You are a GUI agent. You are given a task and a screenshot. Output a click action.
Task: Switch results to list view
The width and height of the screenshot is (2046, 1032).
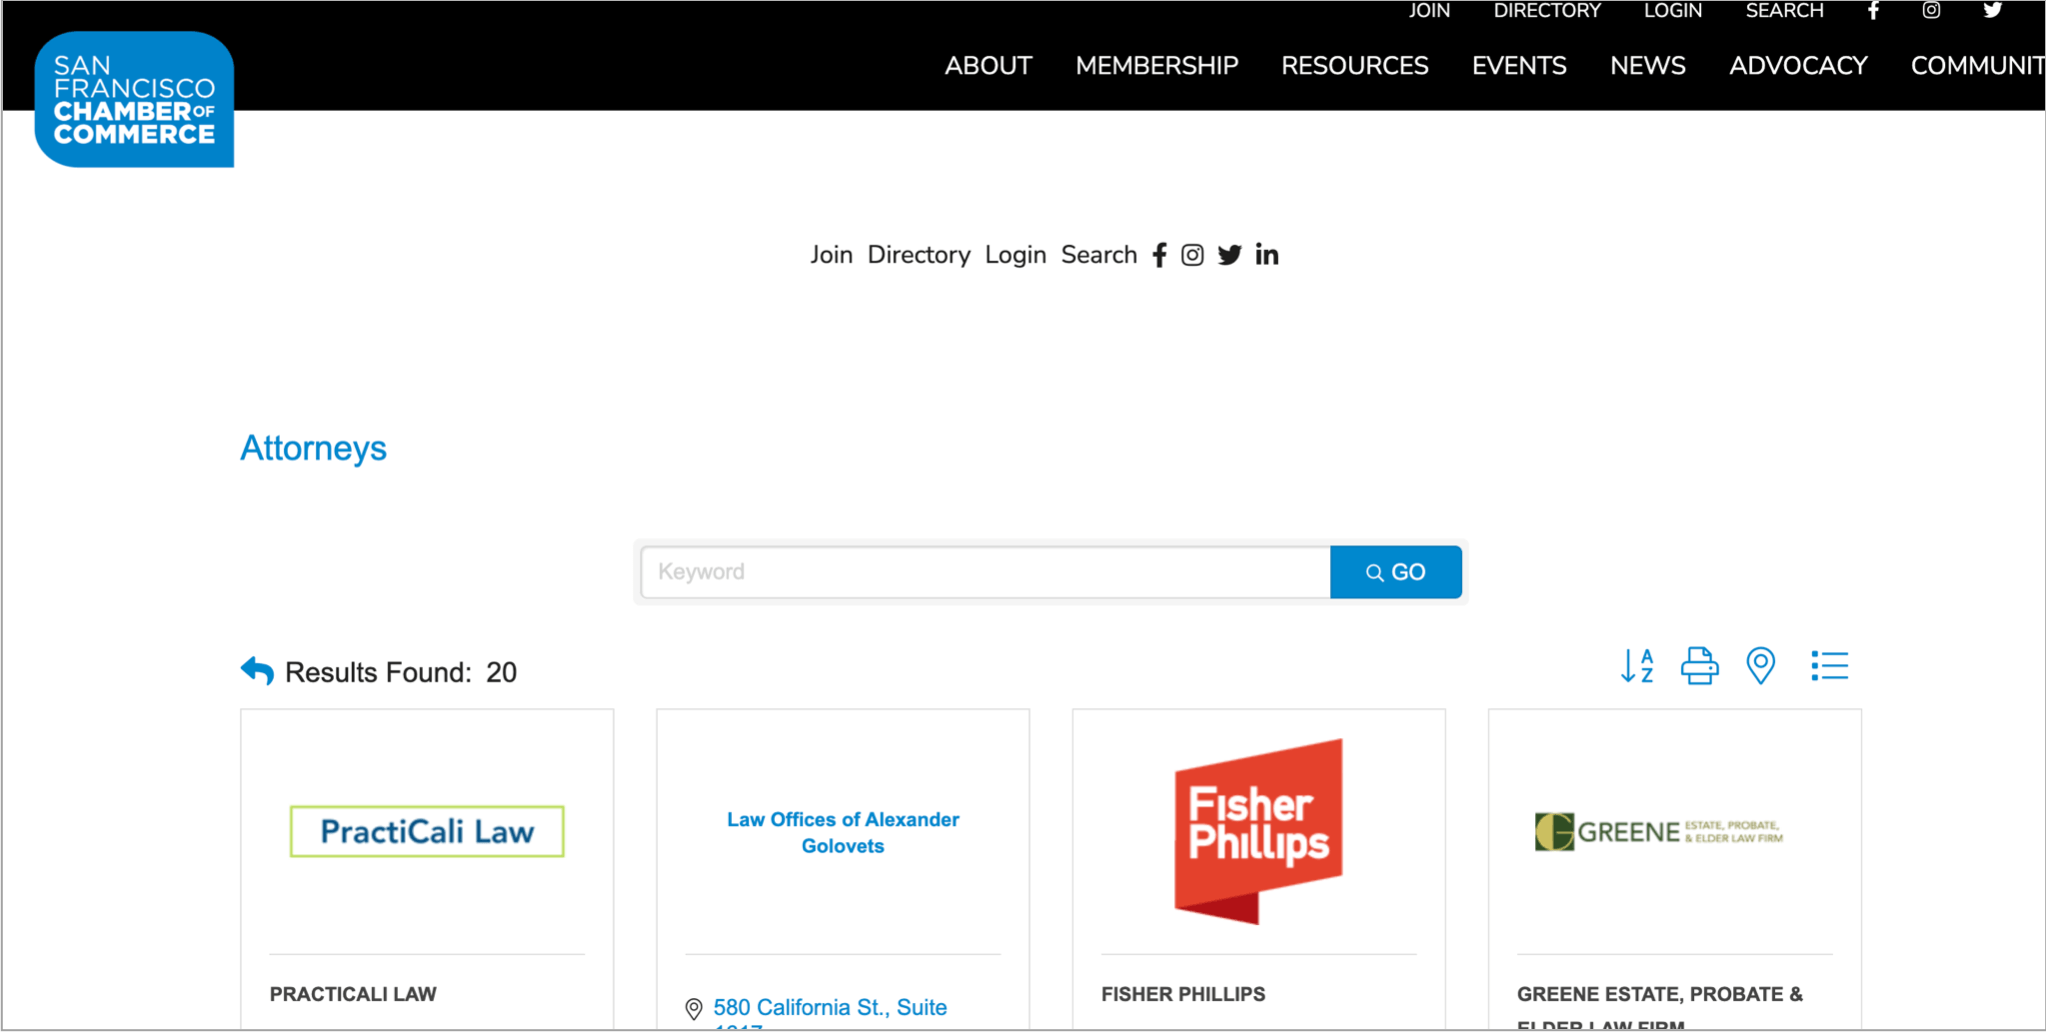click(x=1829, y=666)
